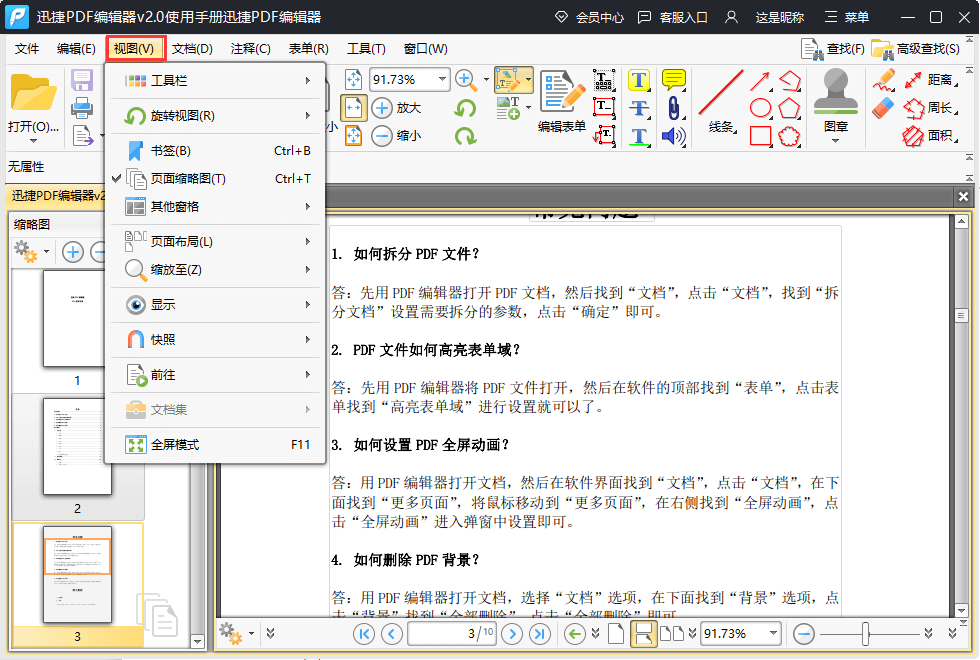
Task: Click the sound annotation speaker icon
Action: click(674, 136)
